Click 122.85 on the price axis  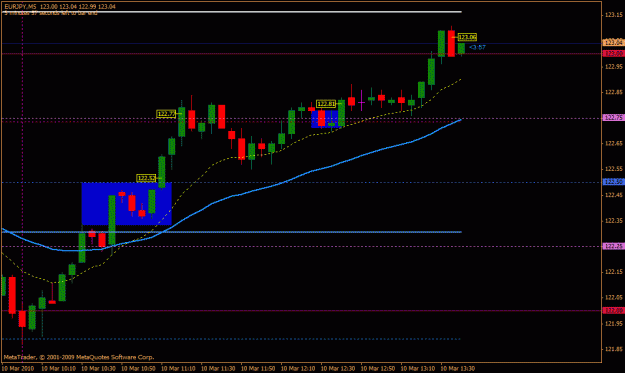pos(613,92)
